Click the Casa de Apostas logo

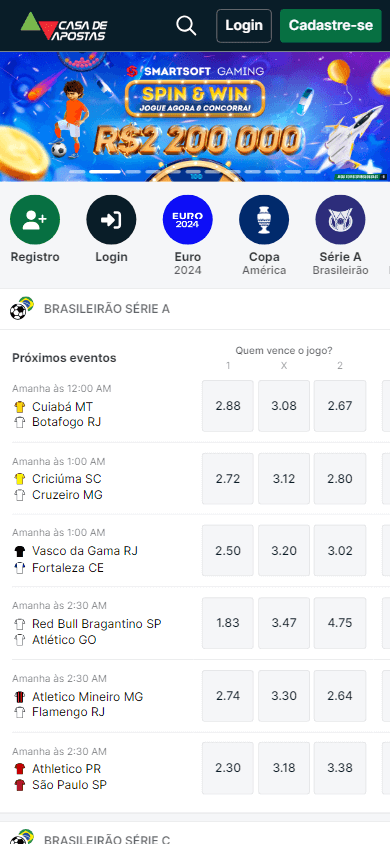coord(64,26)
